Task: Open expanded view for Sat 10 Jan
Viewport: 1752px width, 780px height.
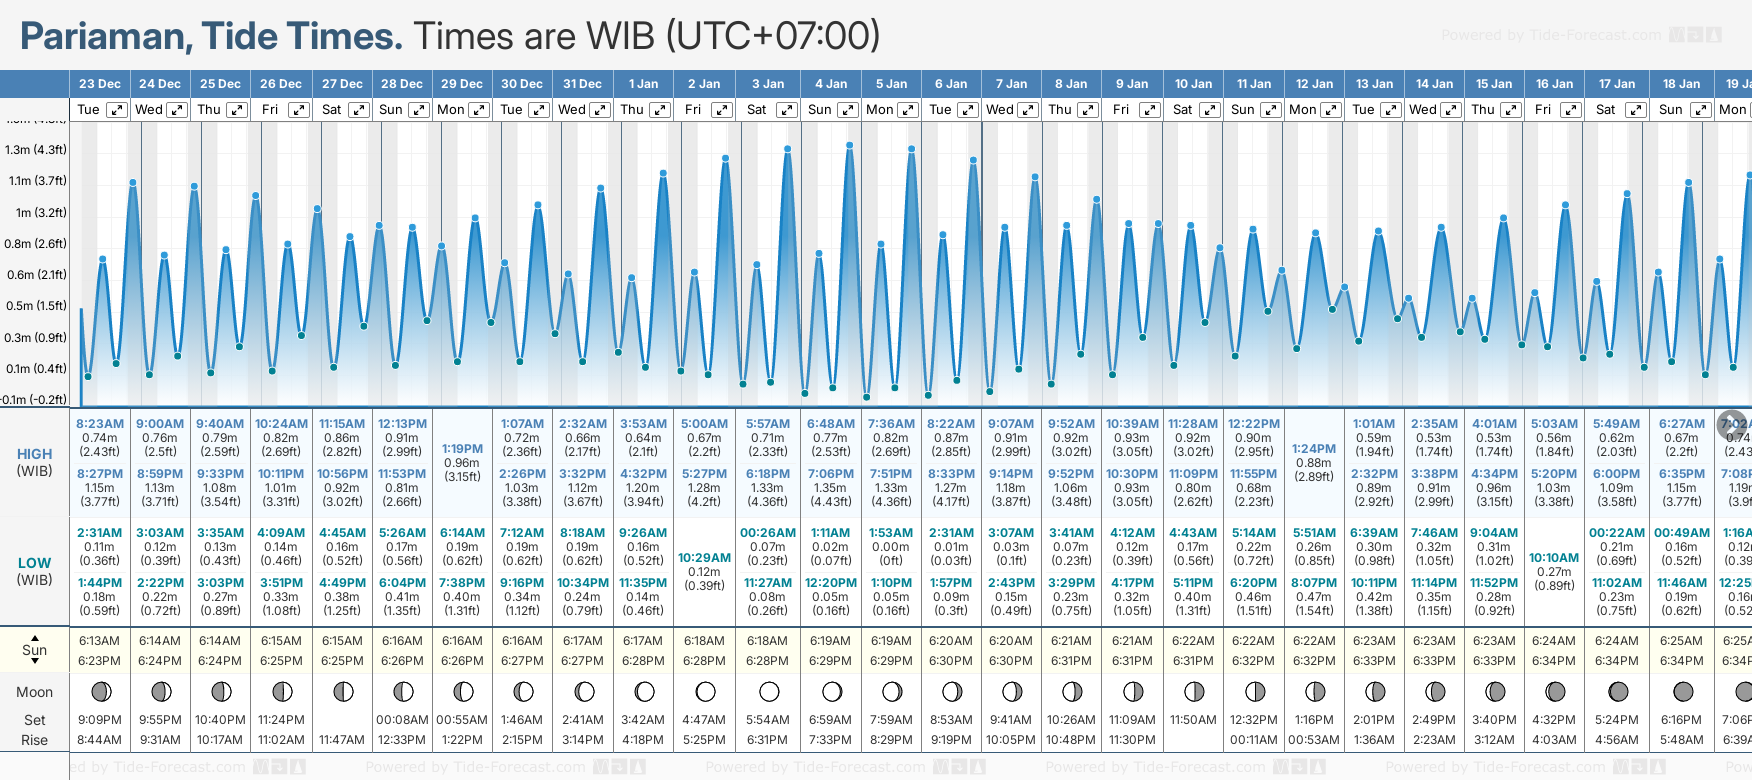Action: 1210,110
